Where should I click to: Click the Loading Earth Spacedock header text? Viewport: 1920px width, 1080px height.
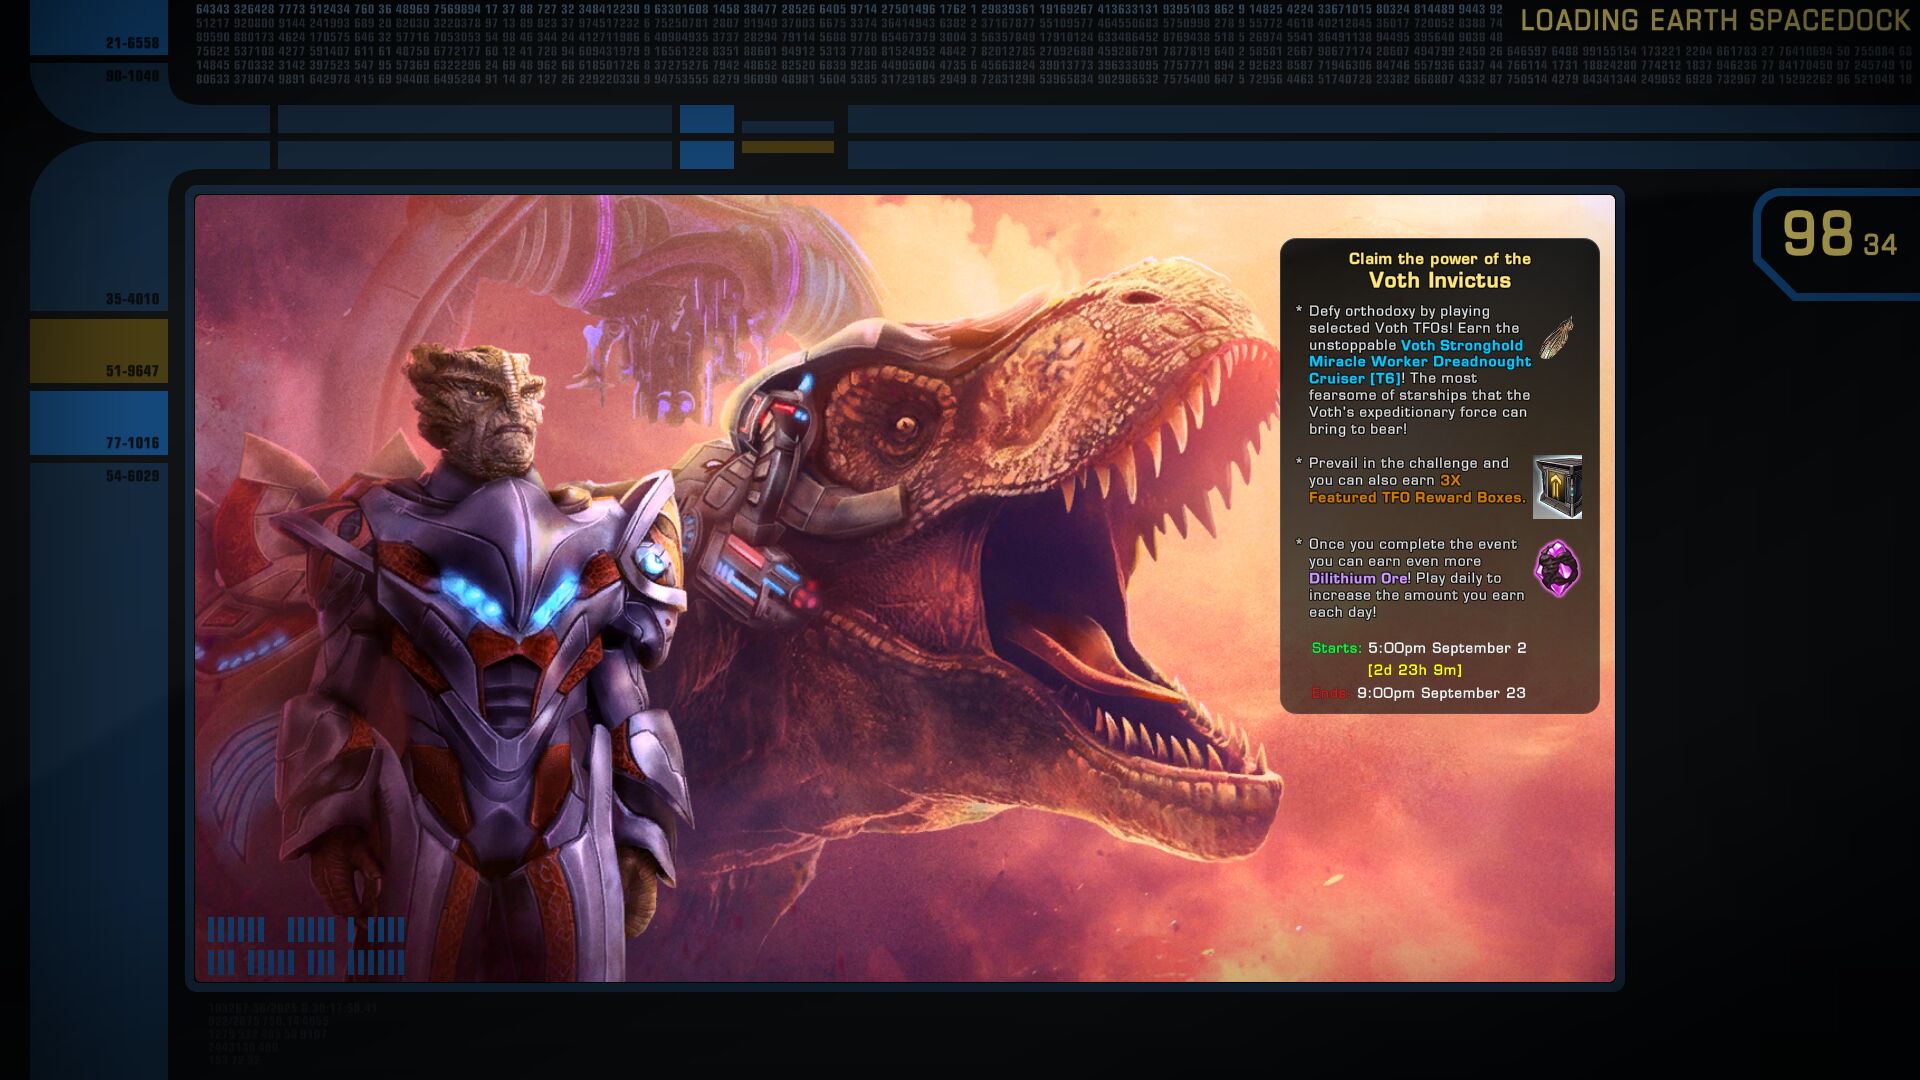click(x=1714, y=20)
